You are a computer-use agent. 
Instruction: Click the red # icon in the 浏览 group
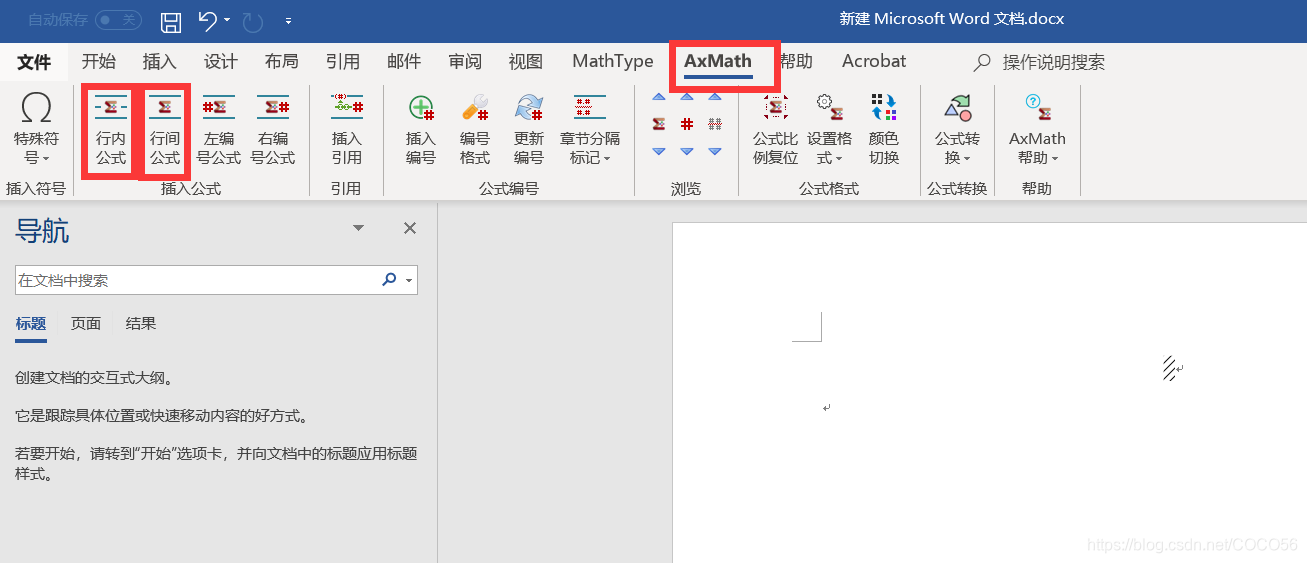[x=687, y=124]
